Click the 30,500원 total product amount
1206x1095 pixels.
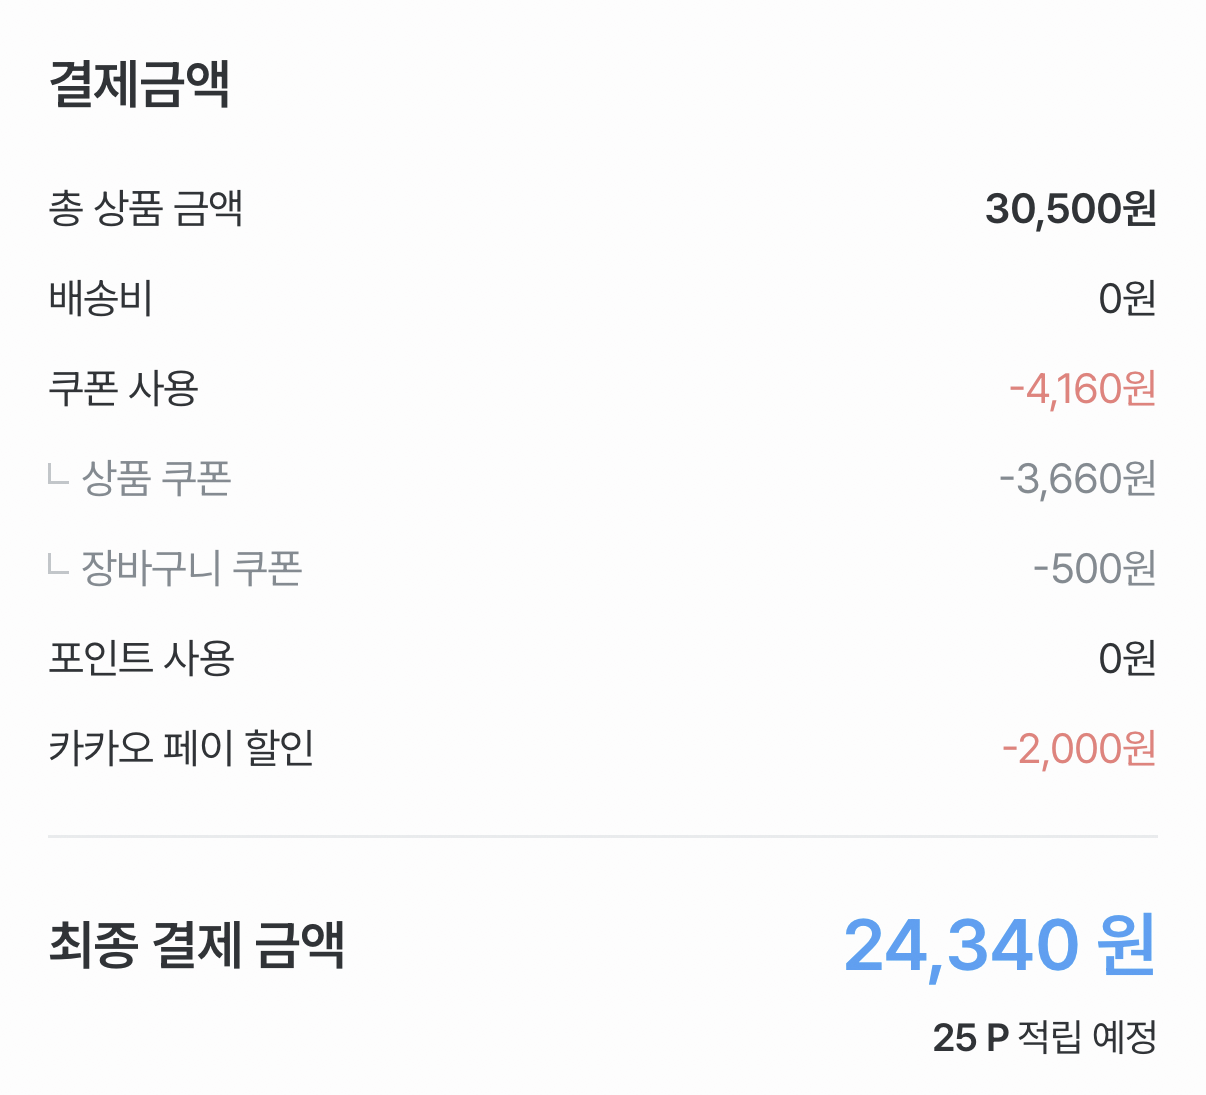1070,208
